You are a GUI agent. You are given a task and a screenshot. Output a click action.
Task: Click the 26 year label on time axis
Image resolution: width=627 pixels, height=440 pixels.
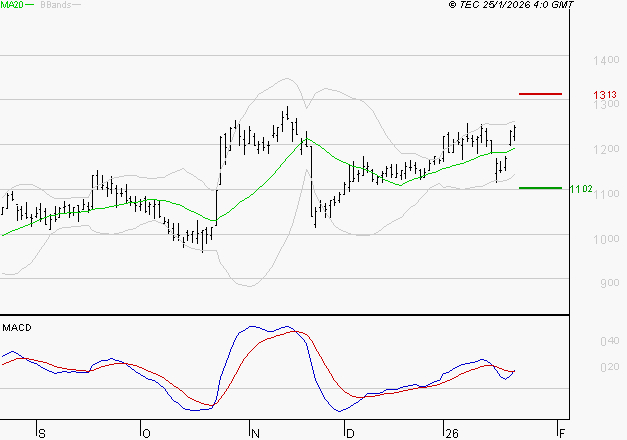pyautogui.click(x=452, y=434)
